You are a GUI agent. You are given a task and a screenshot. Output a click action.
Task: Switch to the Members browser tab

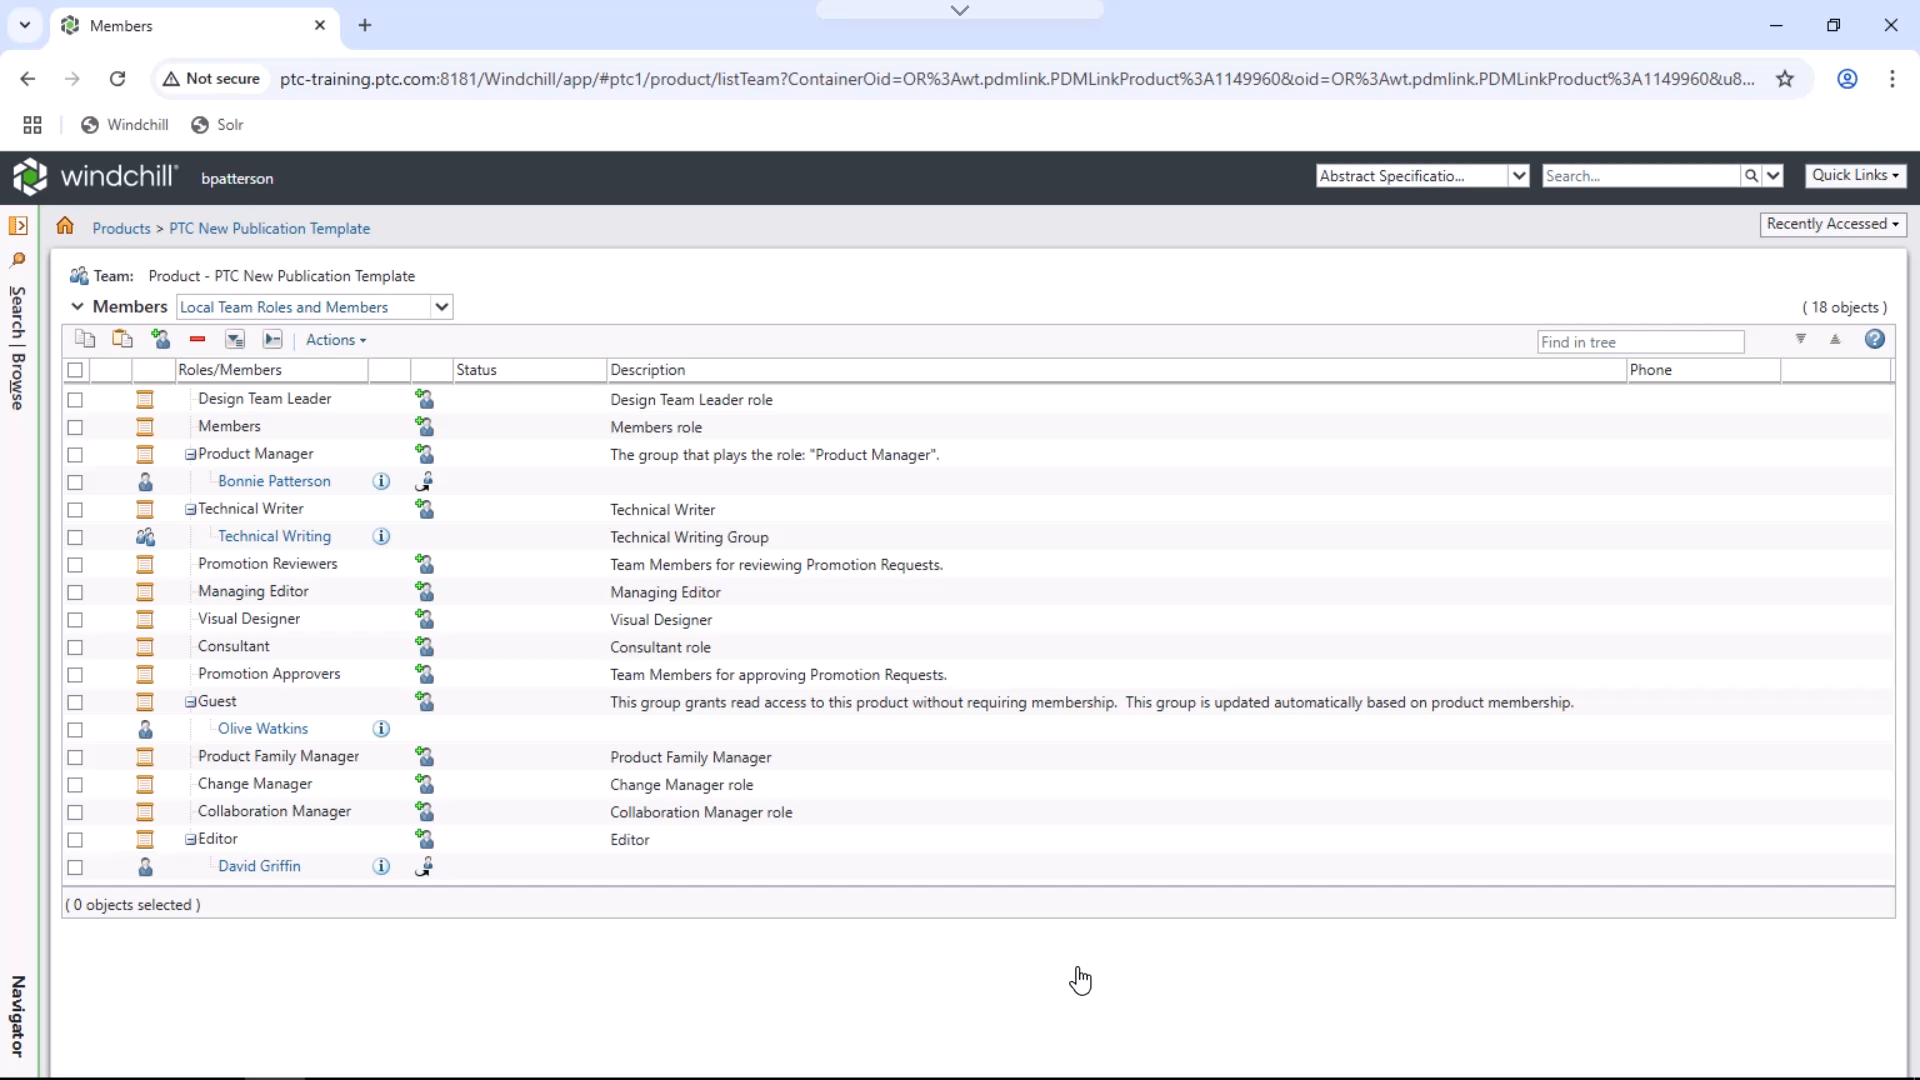point(195,26)
